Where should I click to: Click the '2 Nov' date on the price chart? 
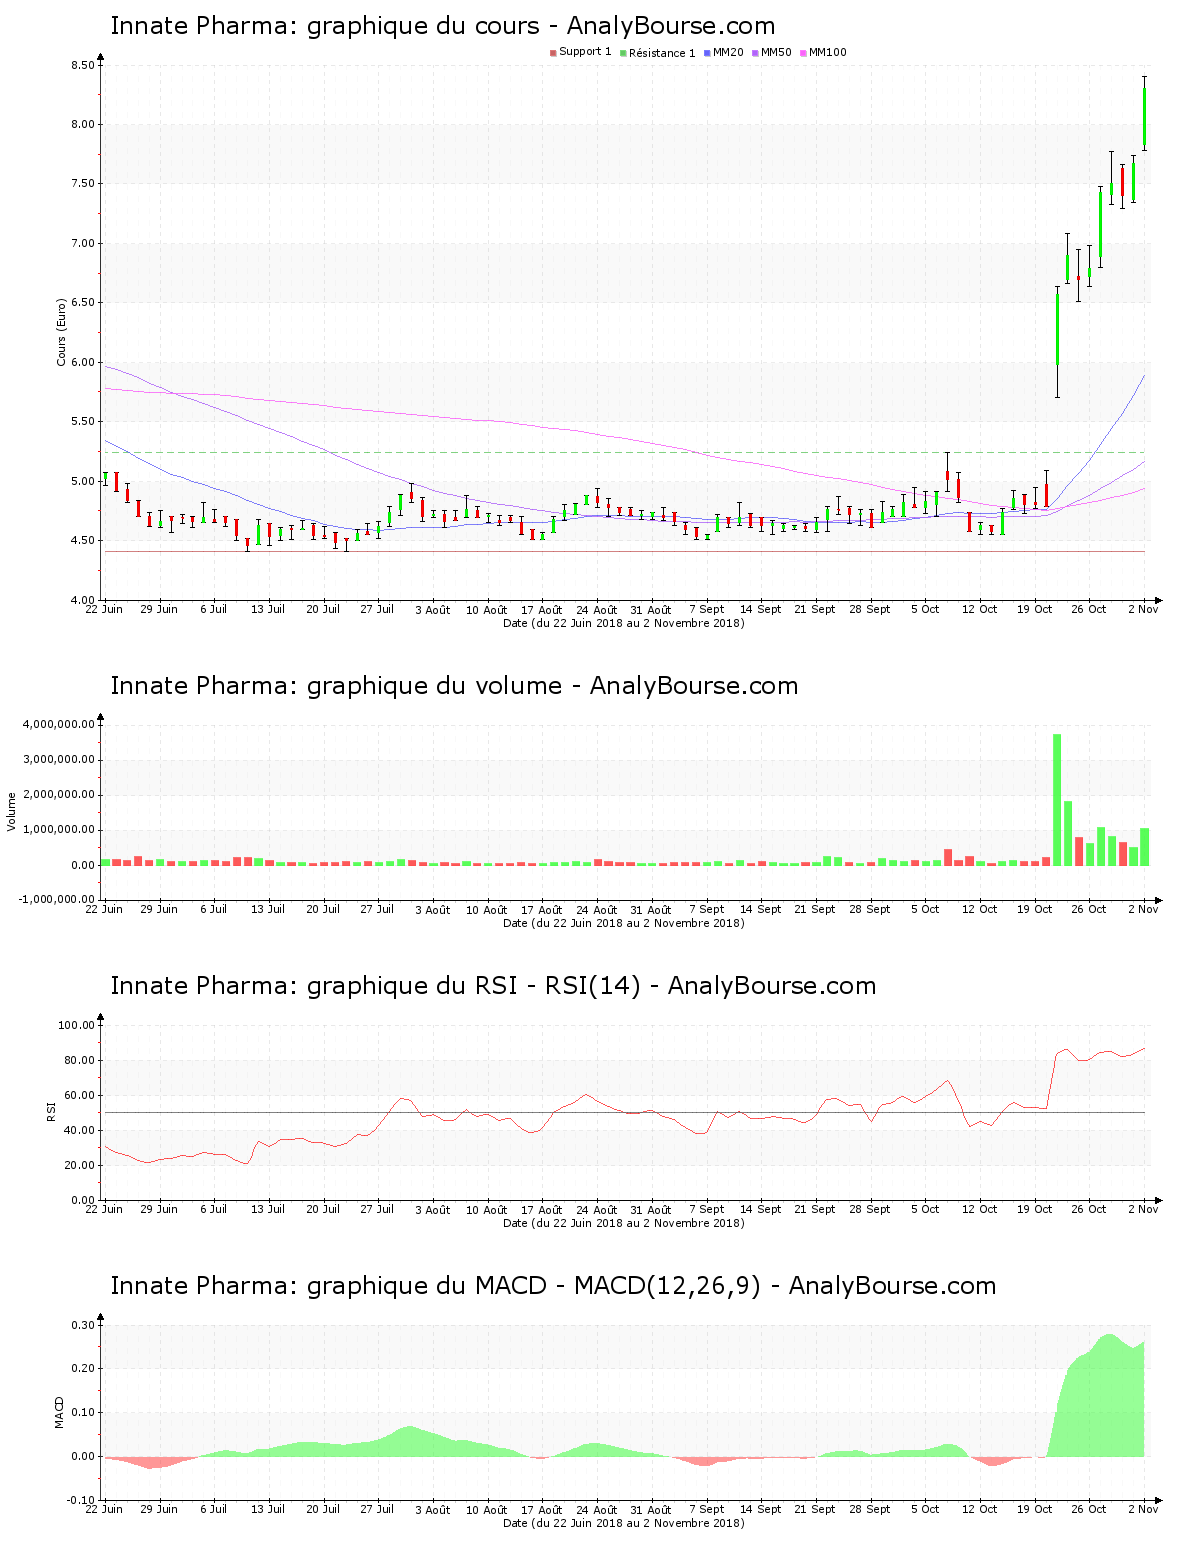pos(1143,609)
